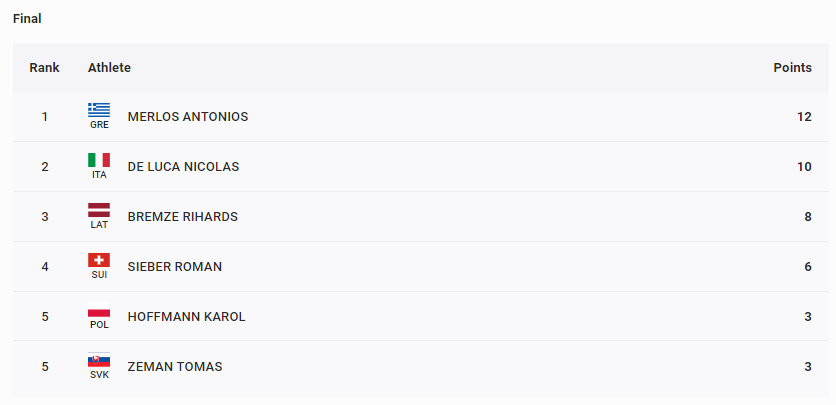Click the Points column header

793,68
